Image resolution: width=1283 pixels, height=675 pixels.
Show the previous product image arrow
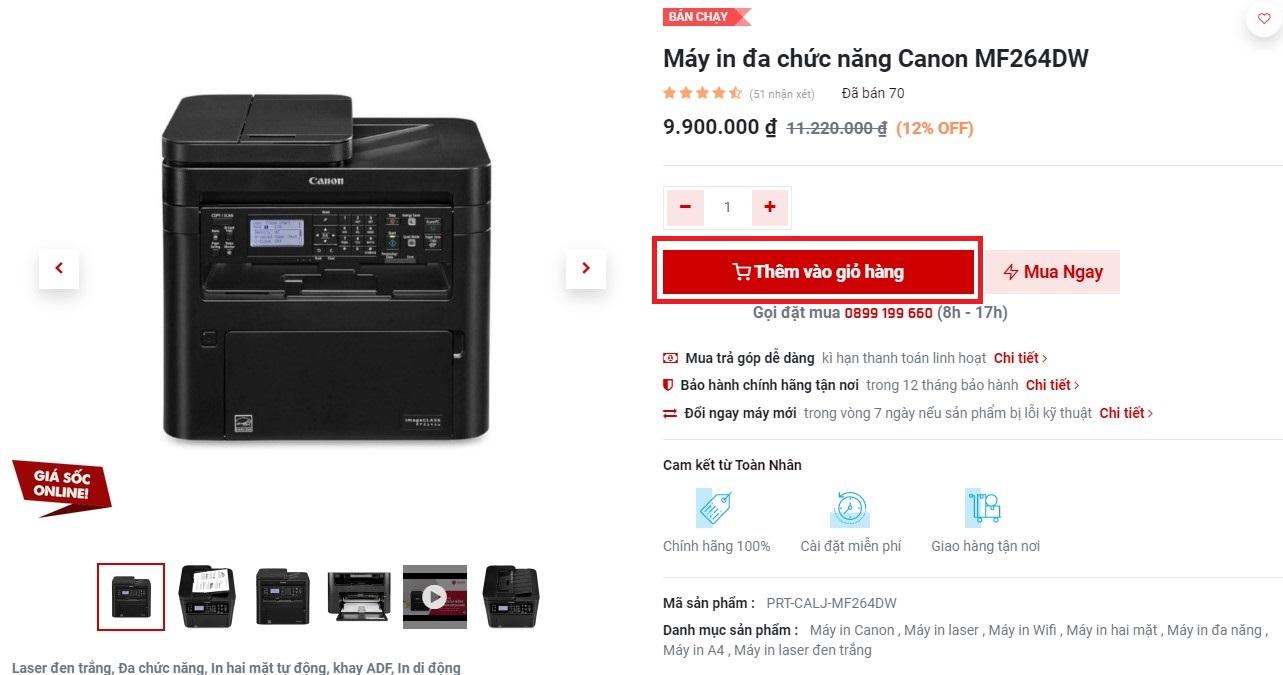tap(59, 268)
